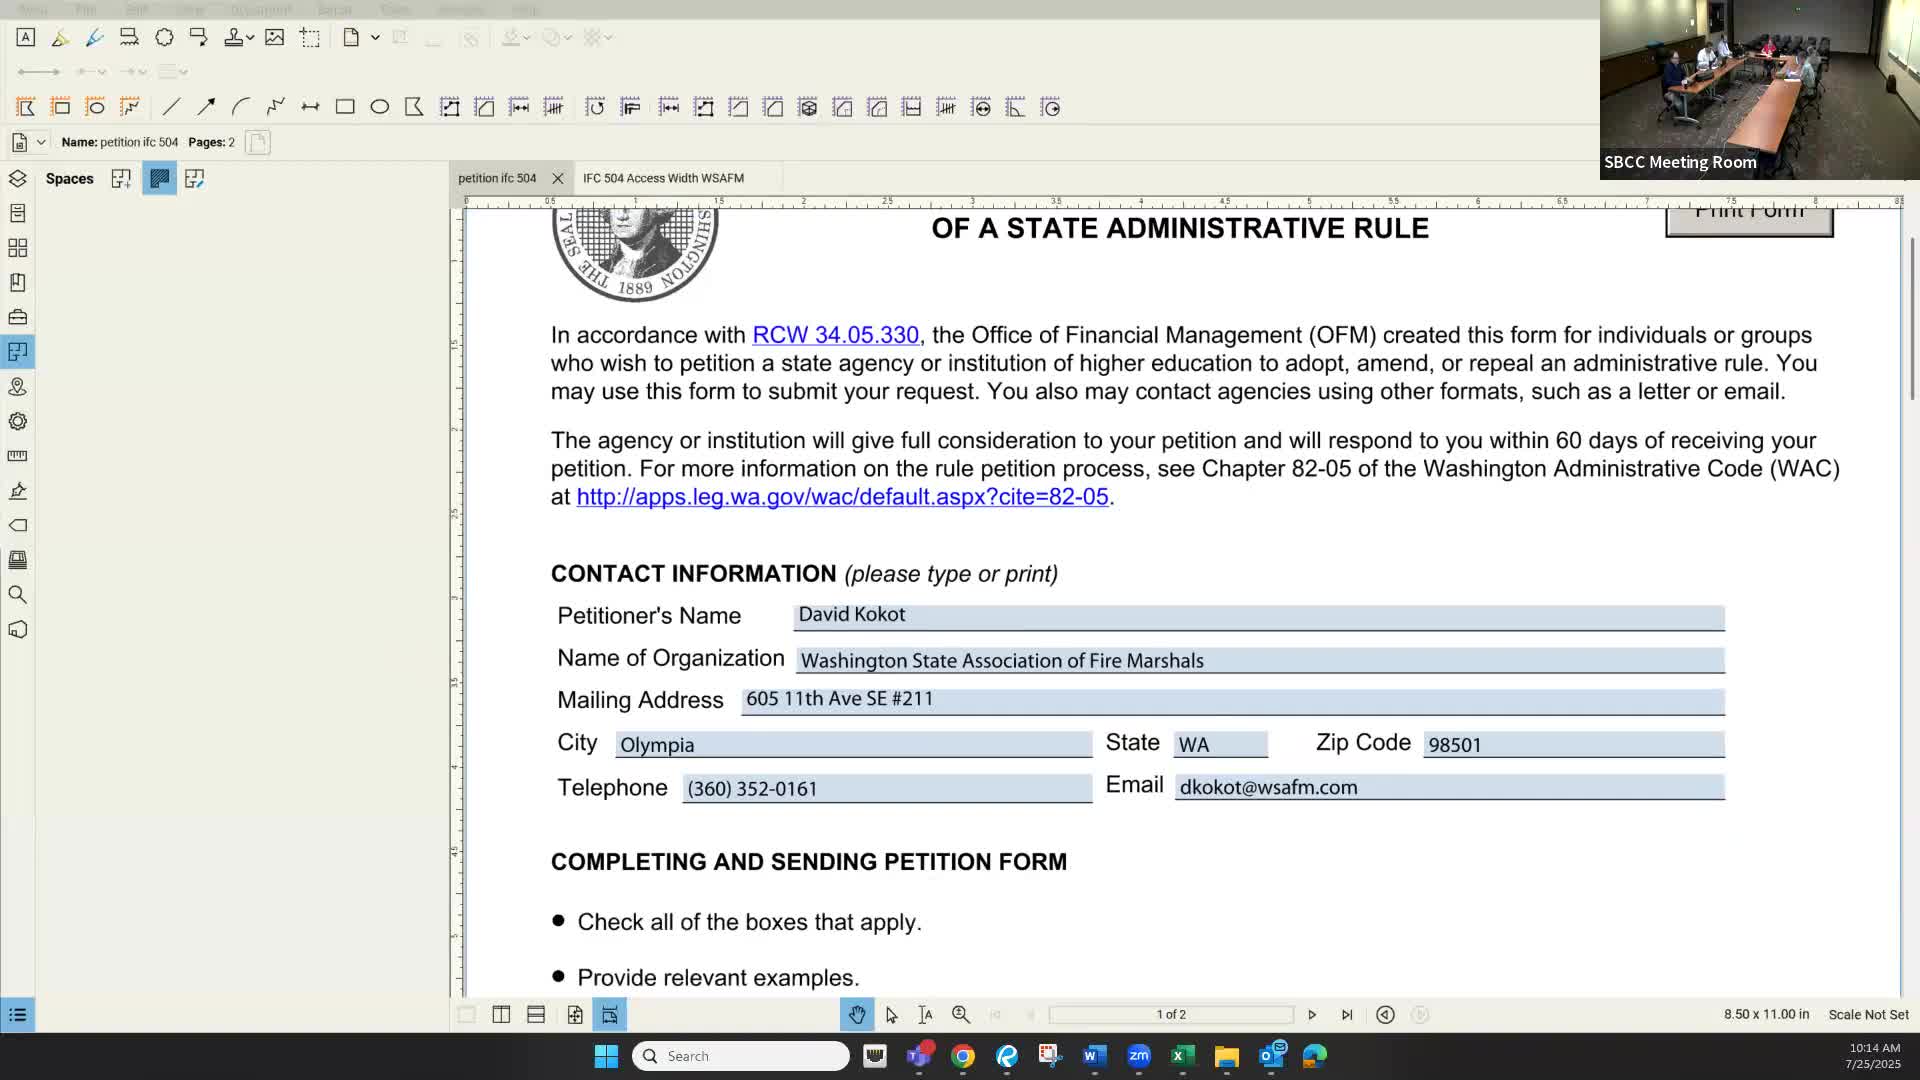Toggle split view vertical icon

[501, 1015]
